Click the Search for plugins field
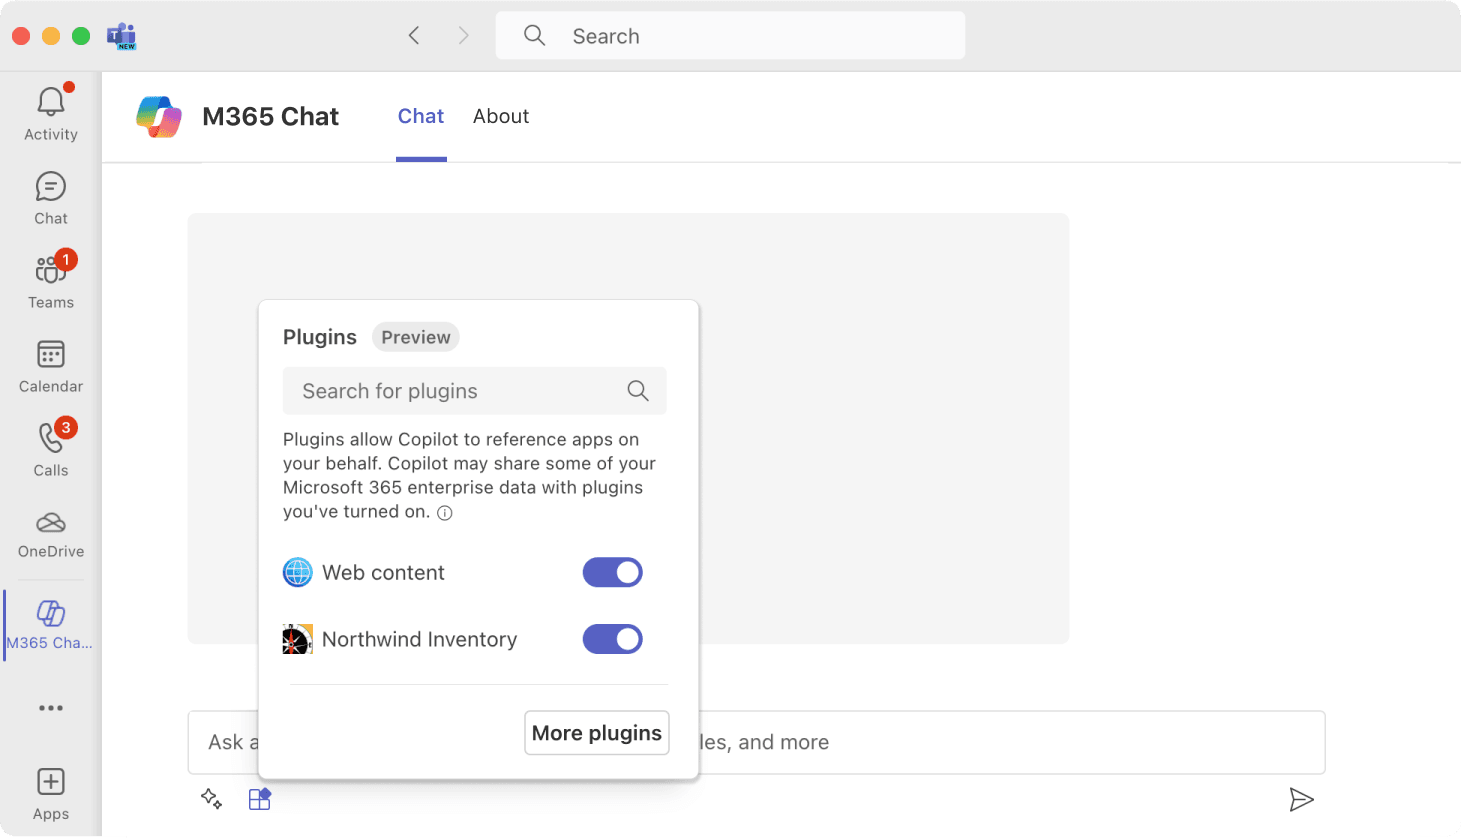Screen dimensions: 1461x838 coord(460,391)
